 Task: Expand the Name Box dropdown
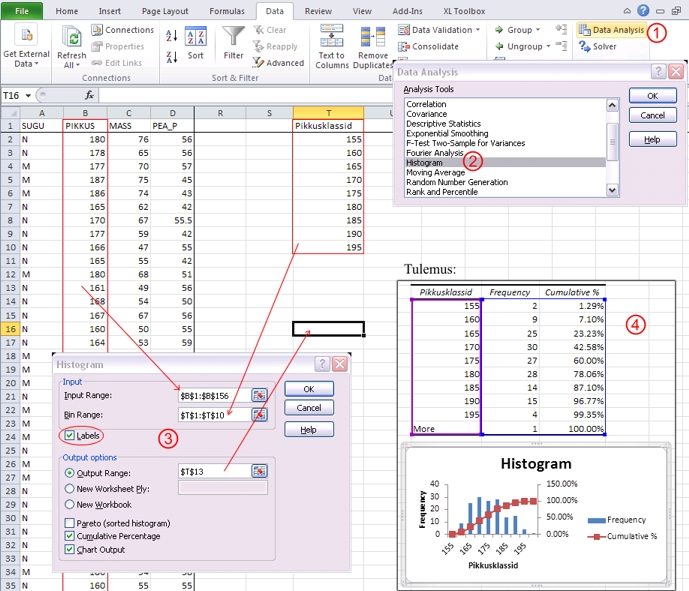pos(28,95)
